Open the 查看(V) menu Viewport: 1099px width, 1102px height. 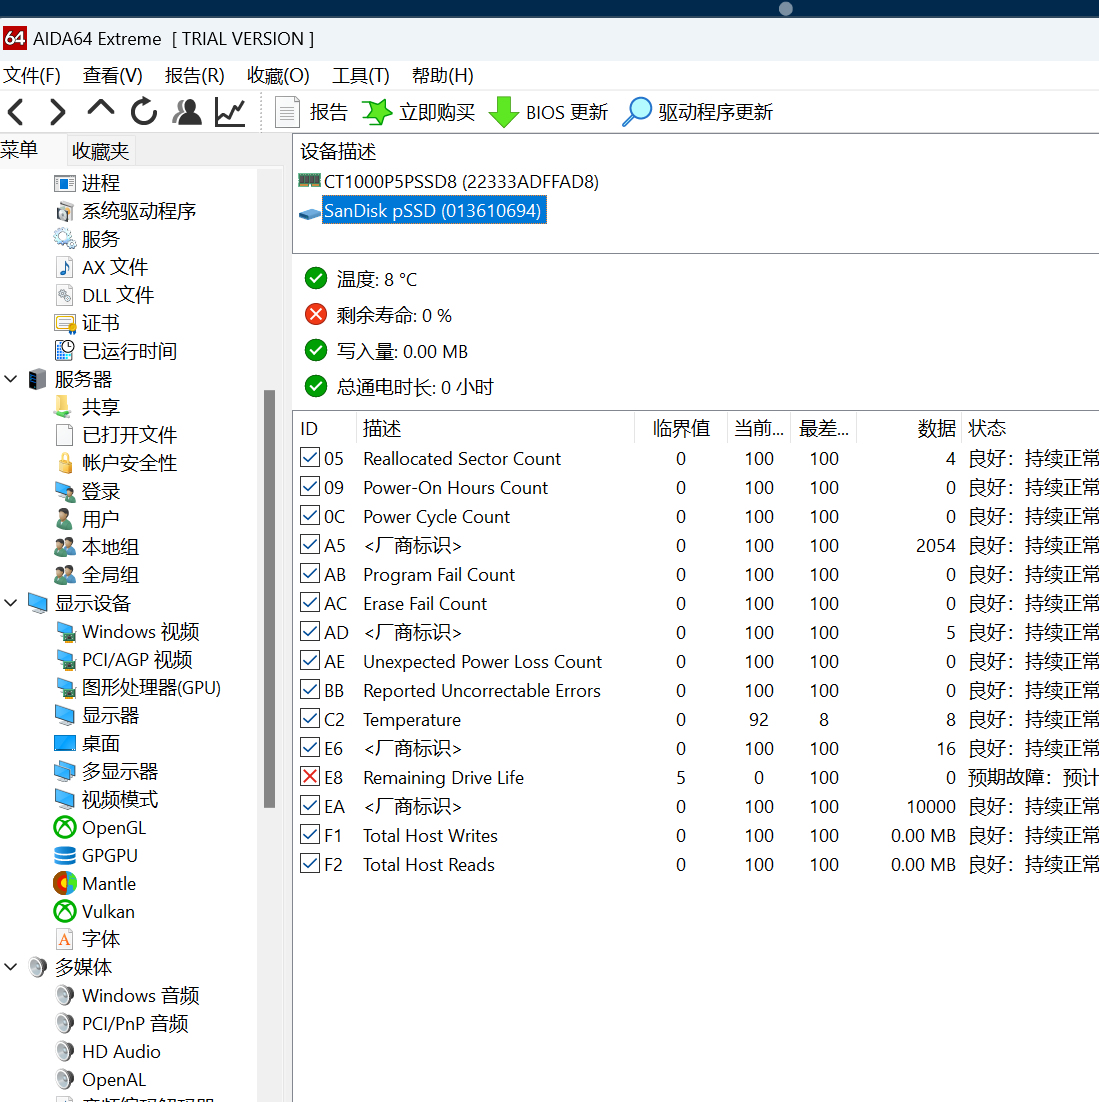[112, 75]
